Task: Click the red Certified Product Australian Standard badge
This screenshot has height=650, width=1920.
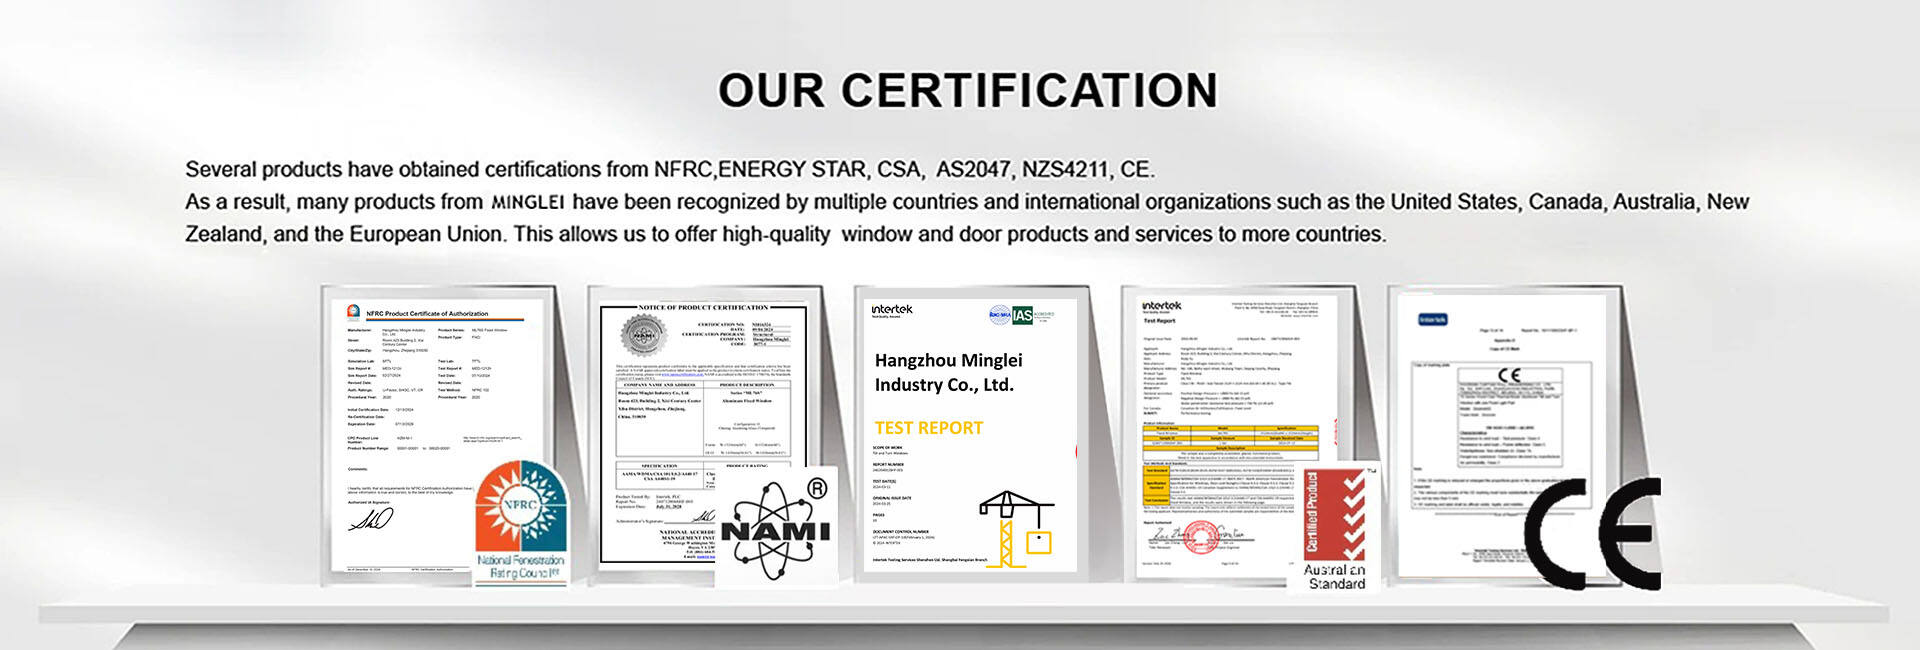Action: coord(1336,529)
